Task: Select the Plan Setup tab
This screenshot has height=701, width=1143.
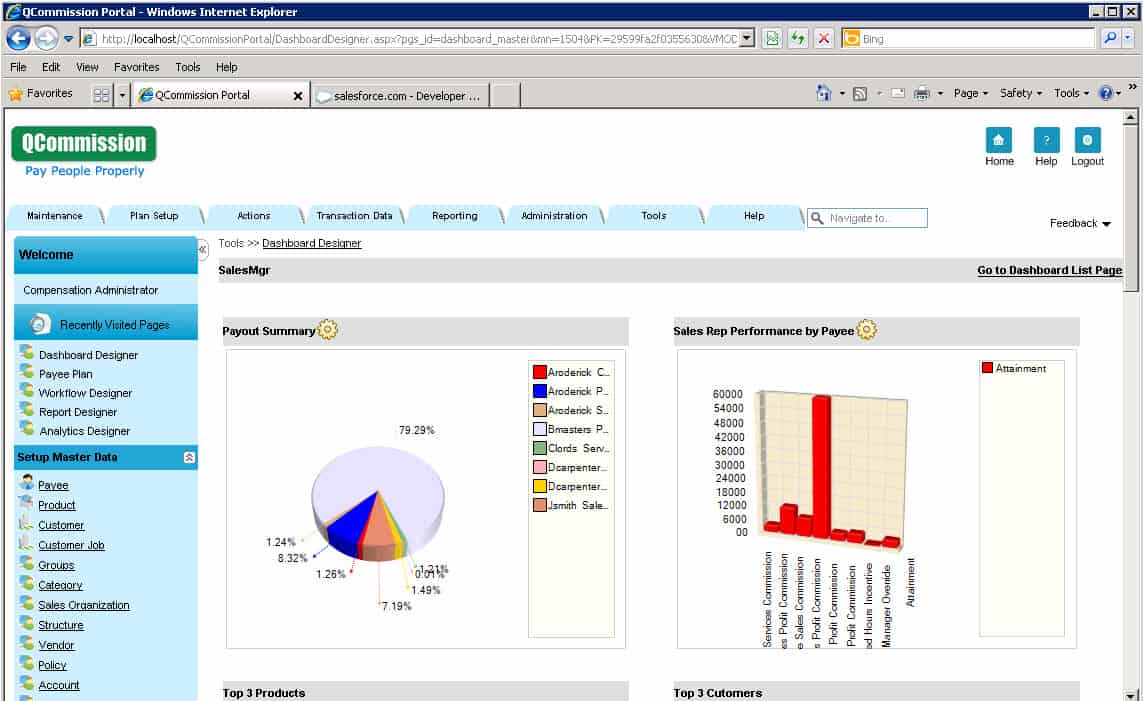Action: [154, 216]
